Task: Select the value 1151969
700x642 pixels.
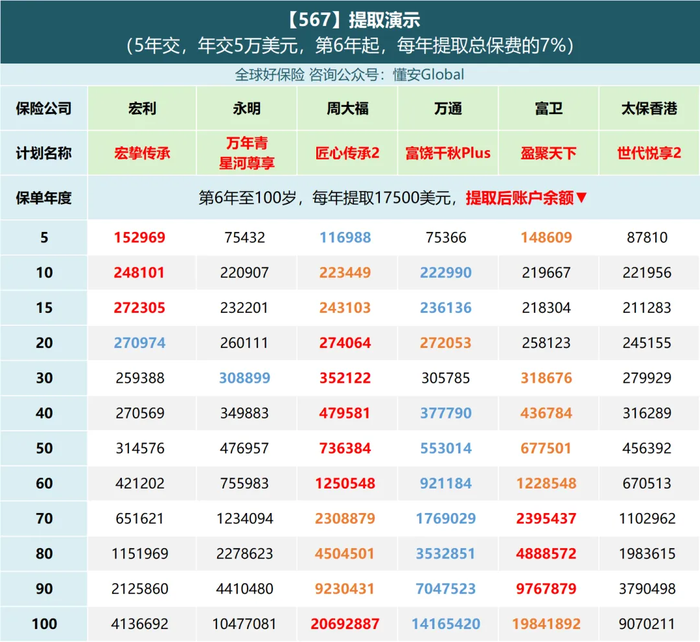Action: click(x=140, y=554)
